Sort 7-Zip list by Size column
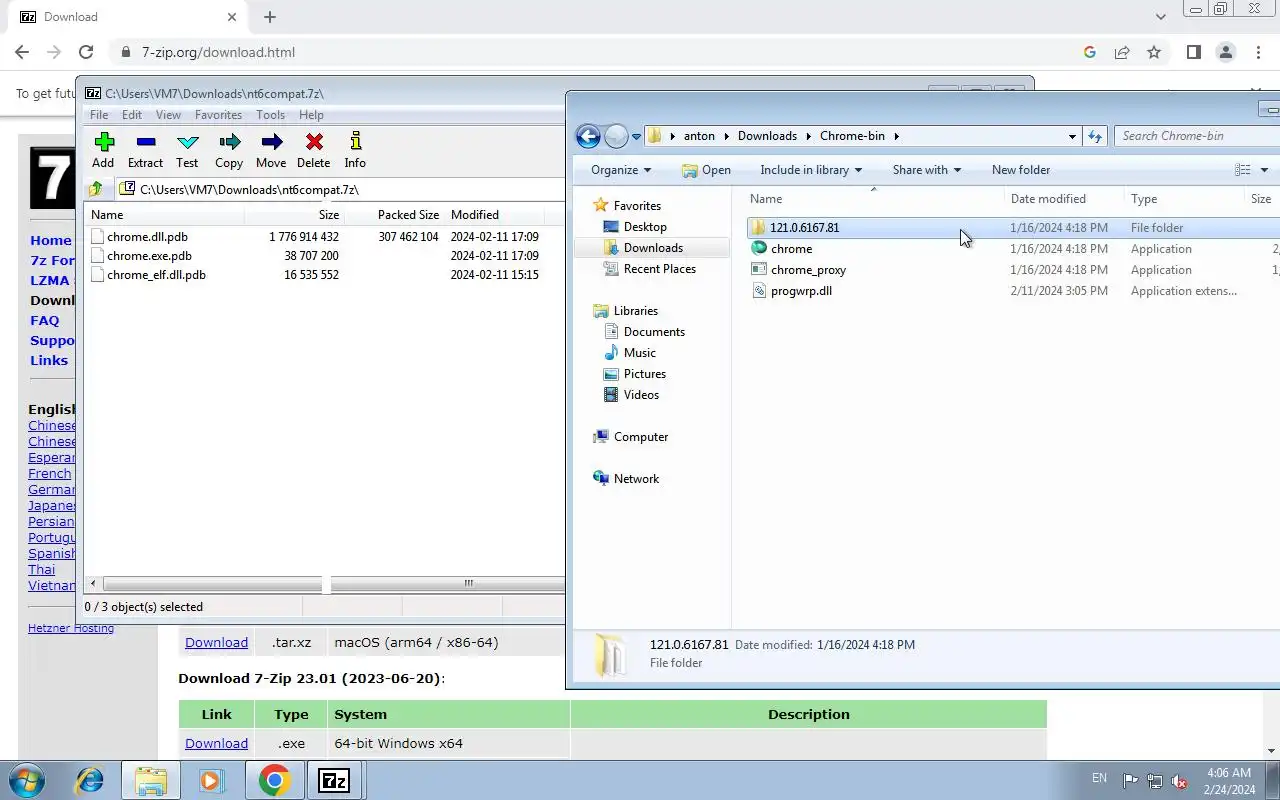This screenshot has height=800, width=1280. pyautogui.click(x=294, y=215)
